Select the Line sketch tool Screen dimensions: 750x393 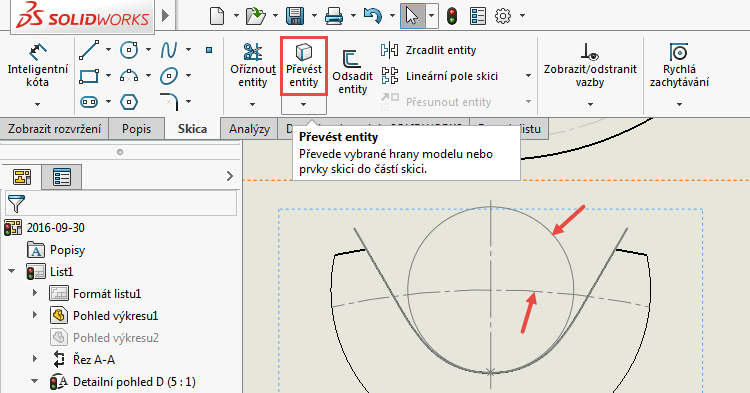point(89,50)
